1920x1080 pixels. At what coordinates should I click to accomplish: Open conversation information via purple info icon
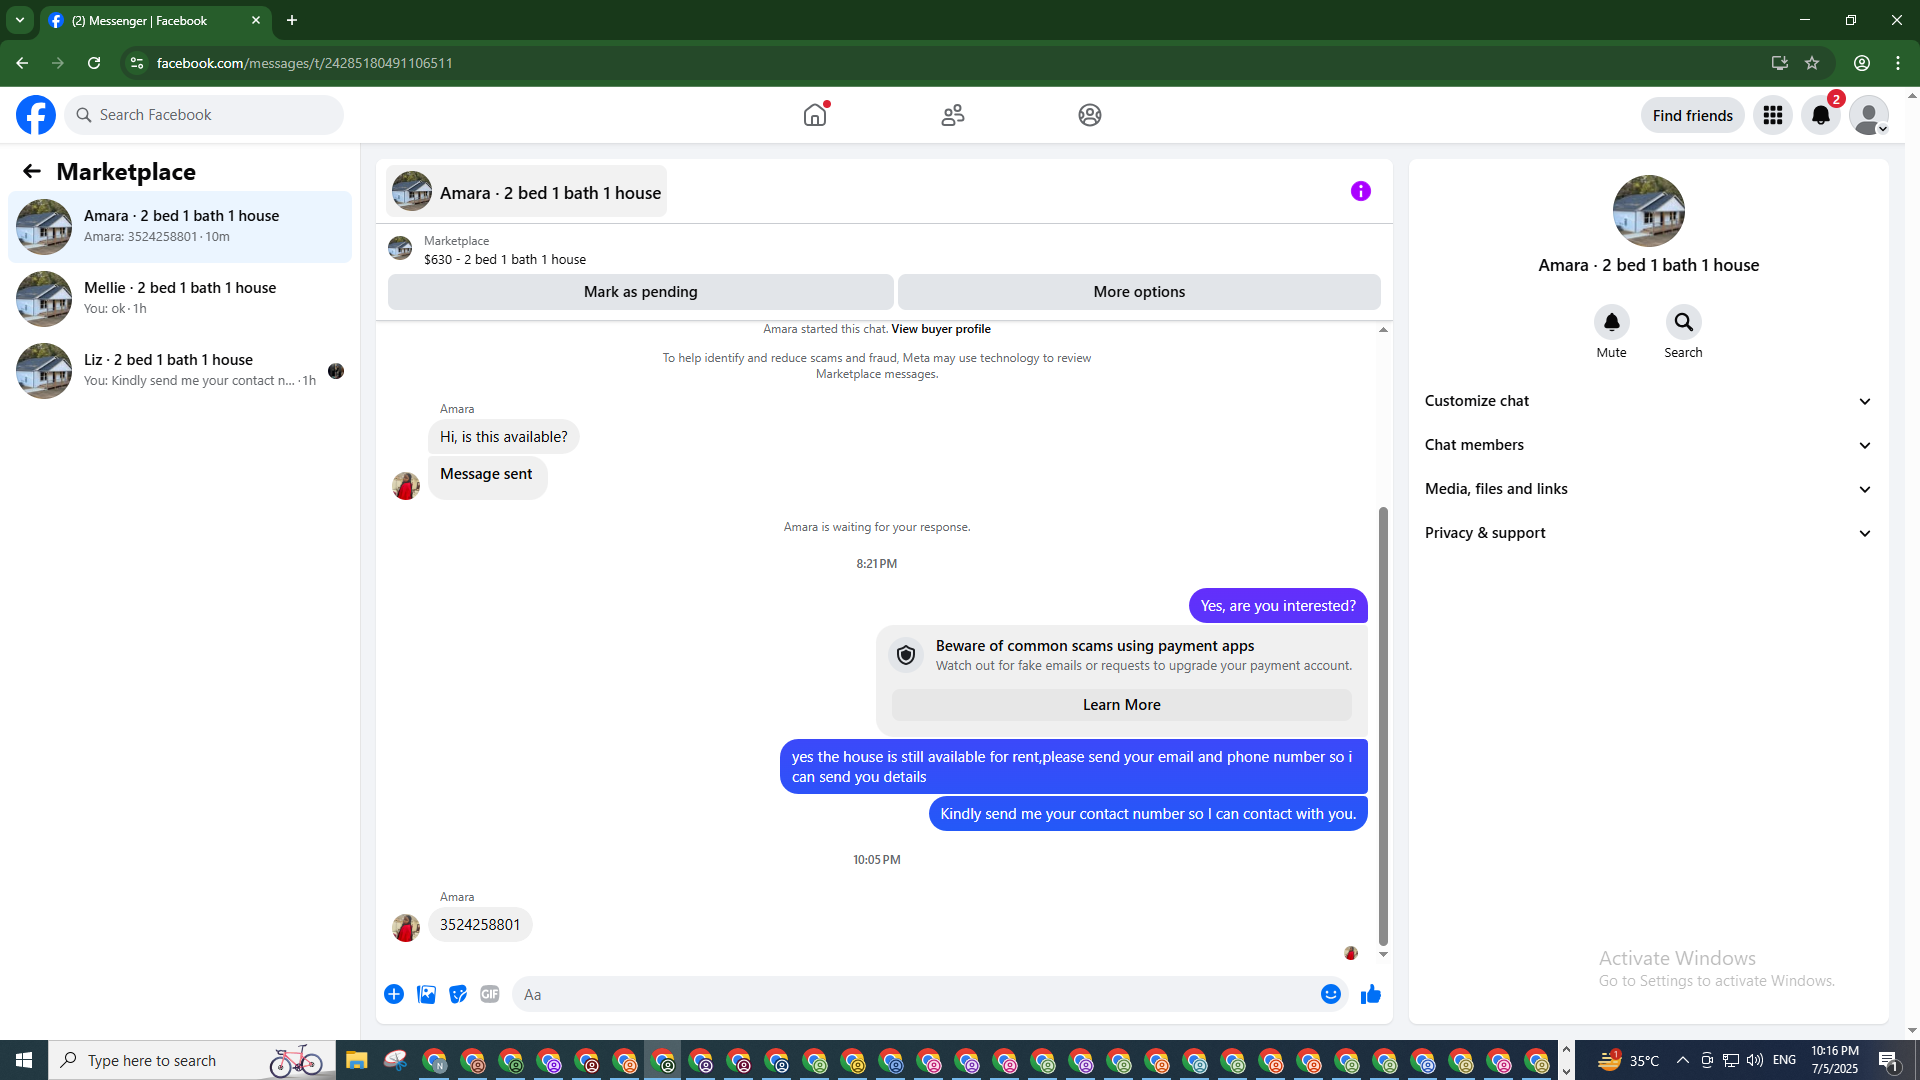1360,191
